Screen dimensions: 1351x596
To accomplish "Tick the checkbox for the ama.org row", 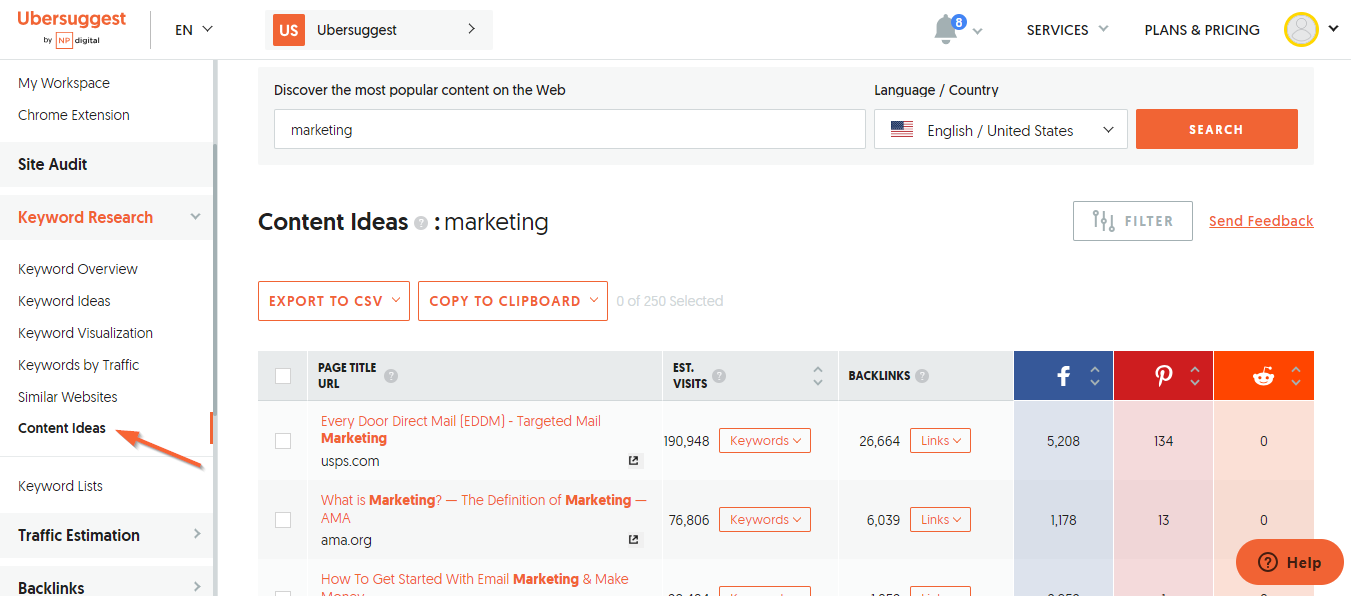I will click(x=283, y=520).
